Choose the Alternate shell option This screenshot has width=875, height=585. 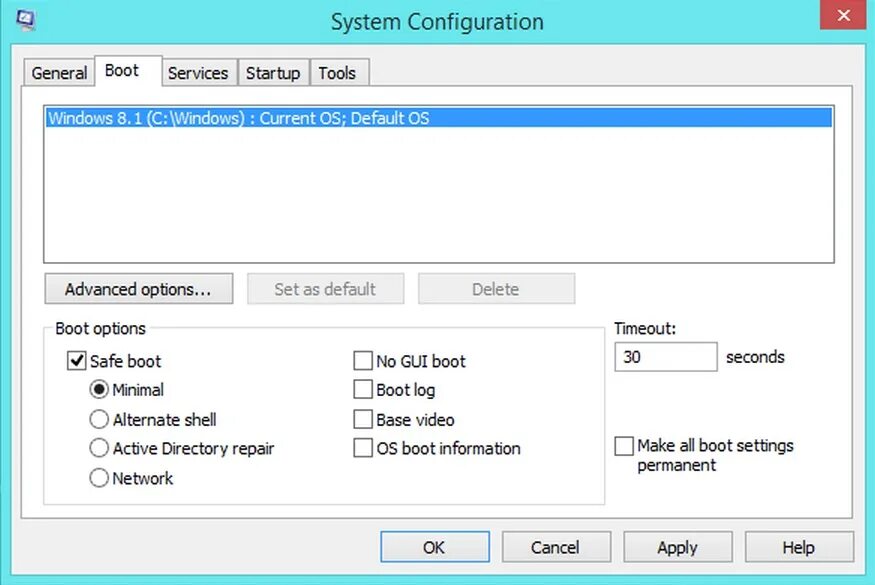coord(99,419)
